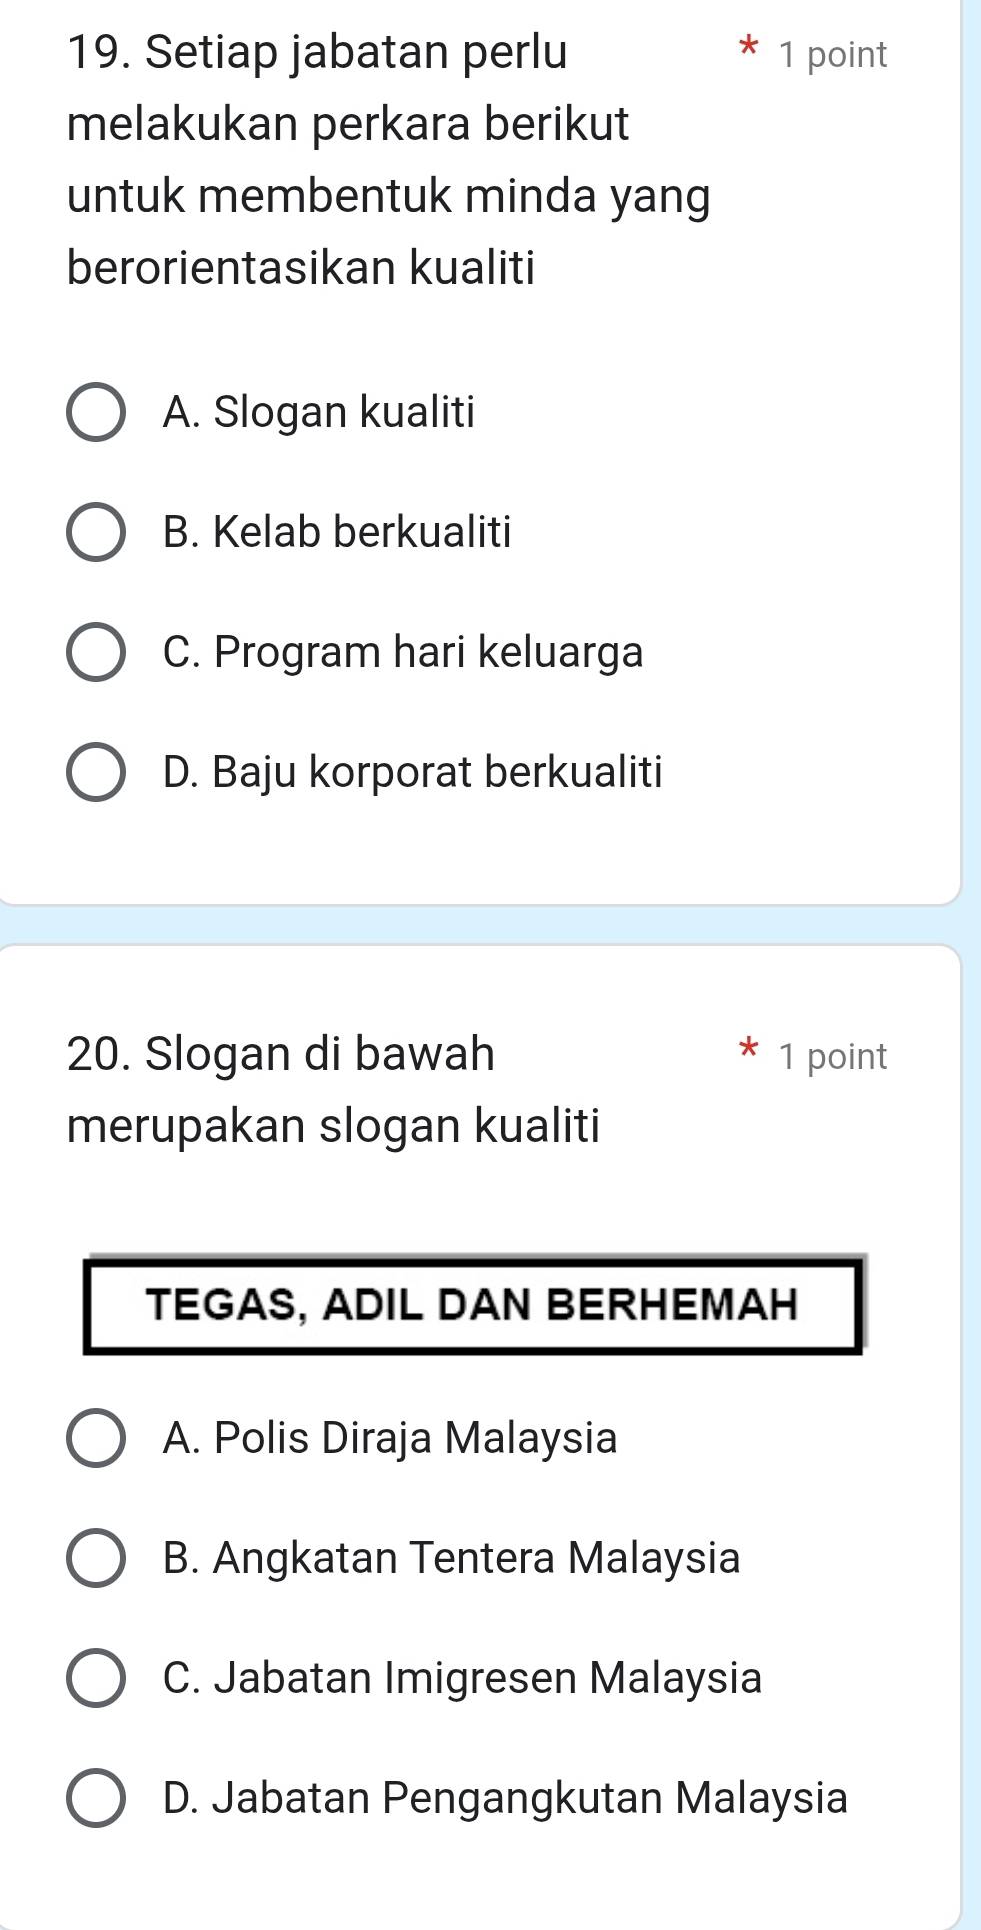Pick the C. Jabatan Imigresen Malaysia radio

96,1678
